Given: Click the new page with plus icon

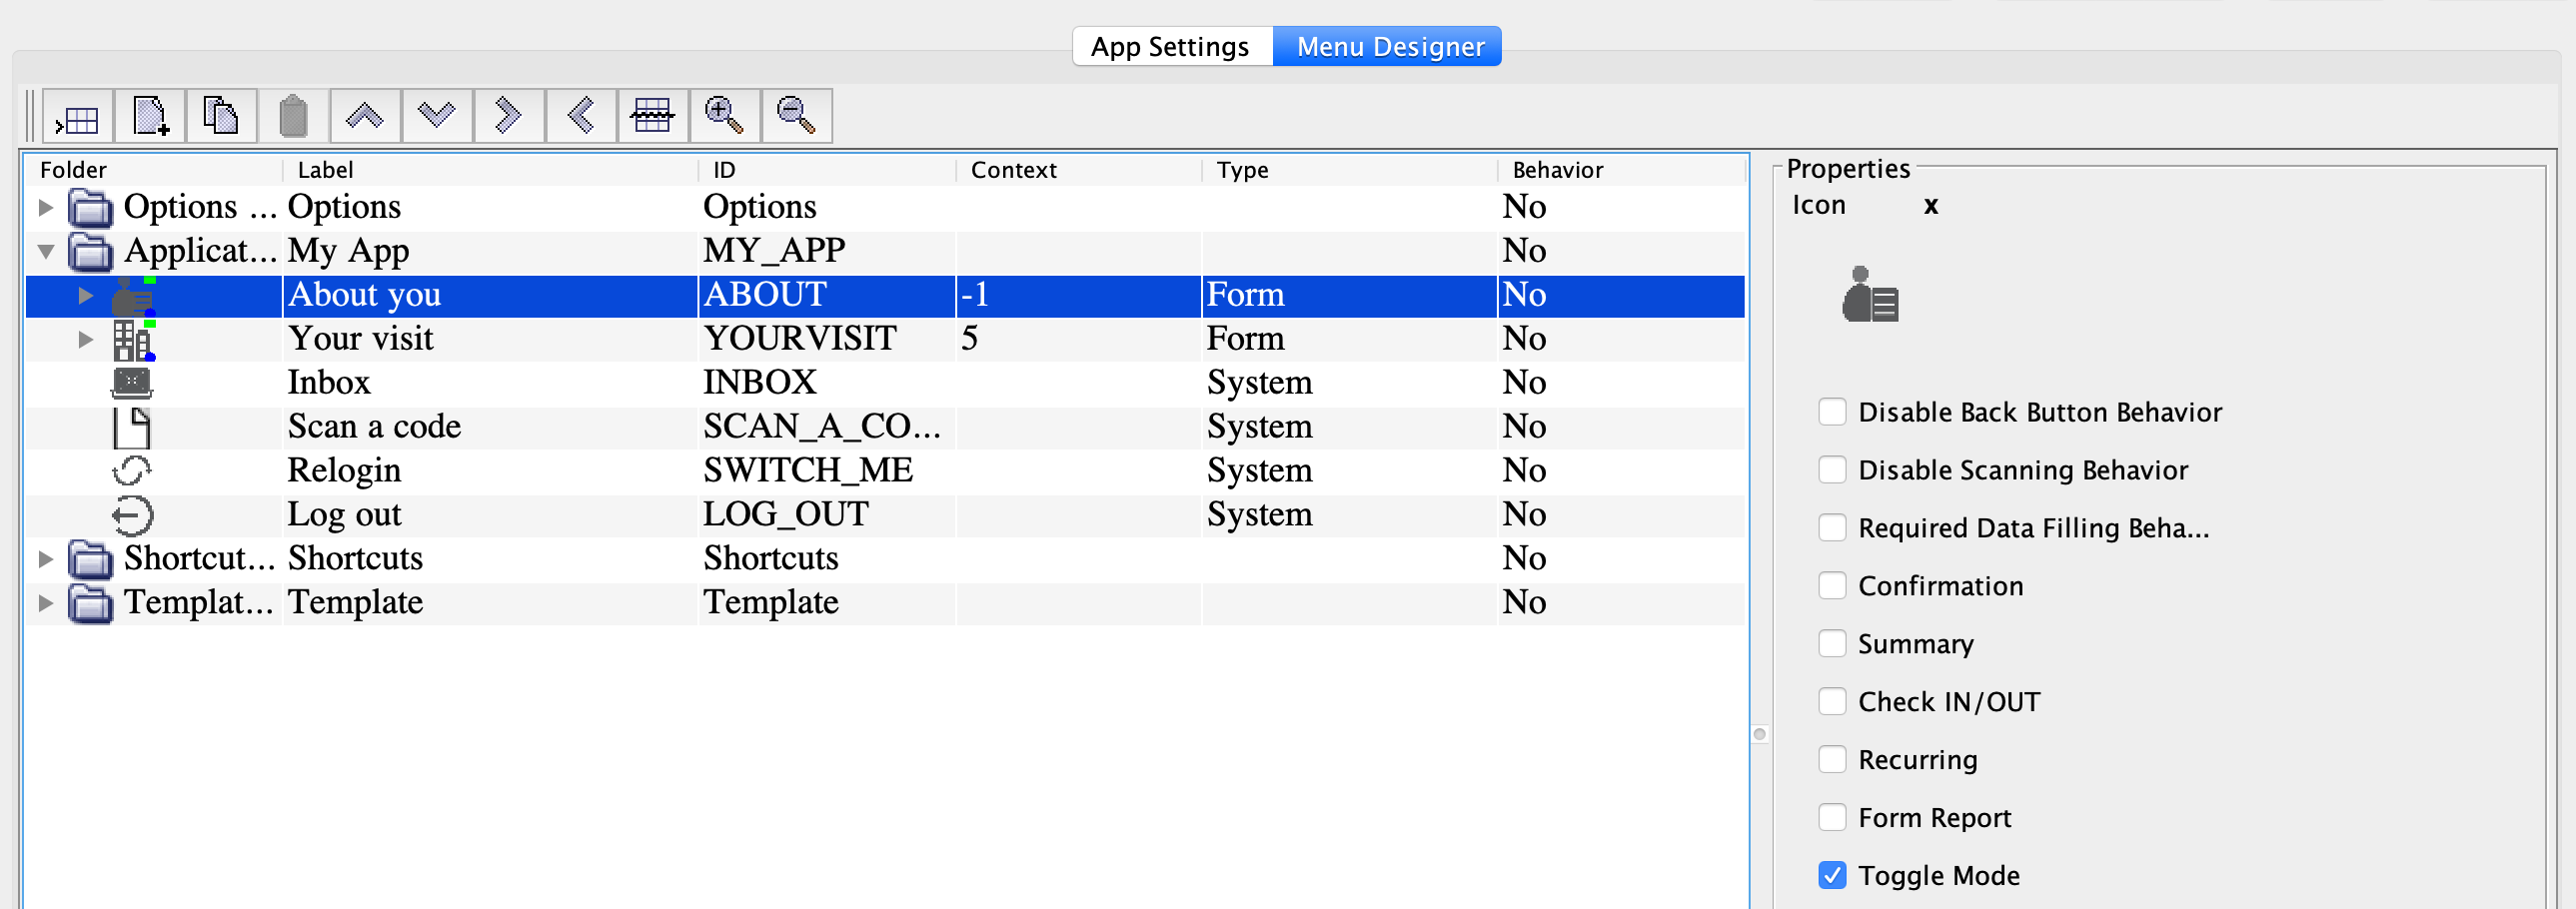Looking at the screenshot, I should [150, 117].
